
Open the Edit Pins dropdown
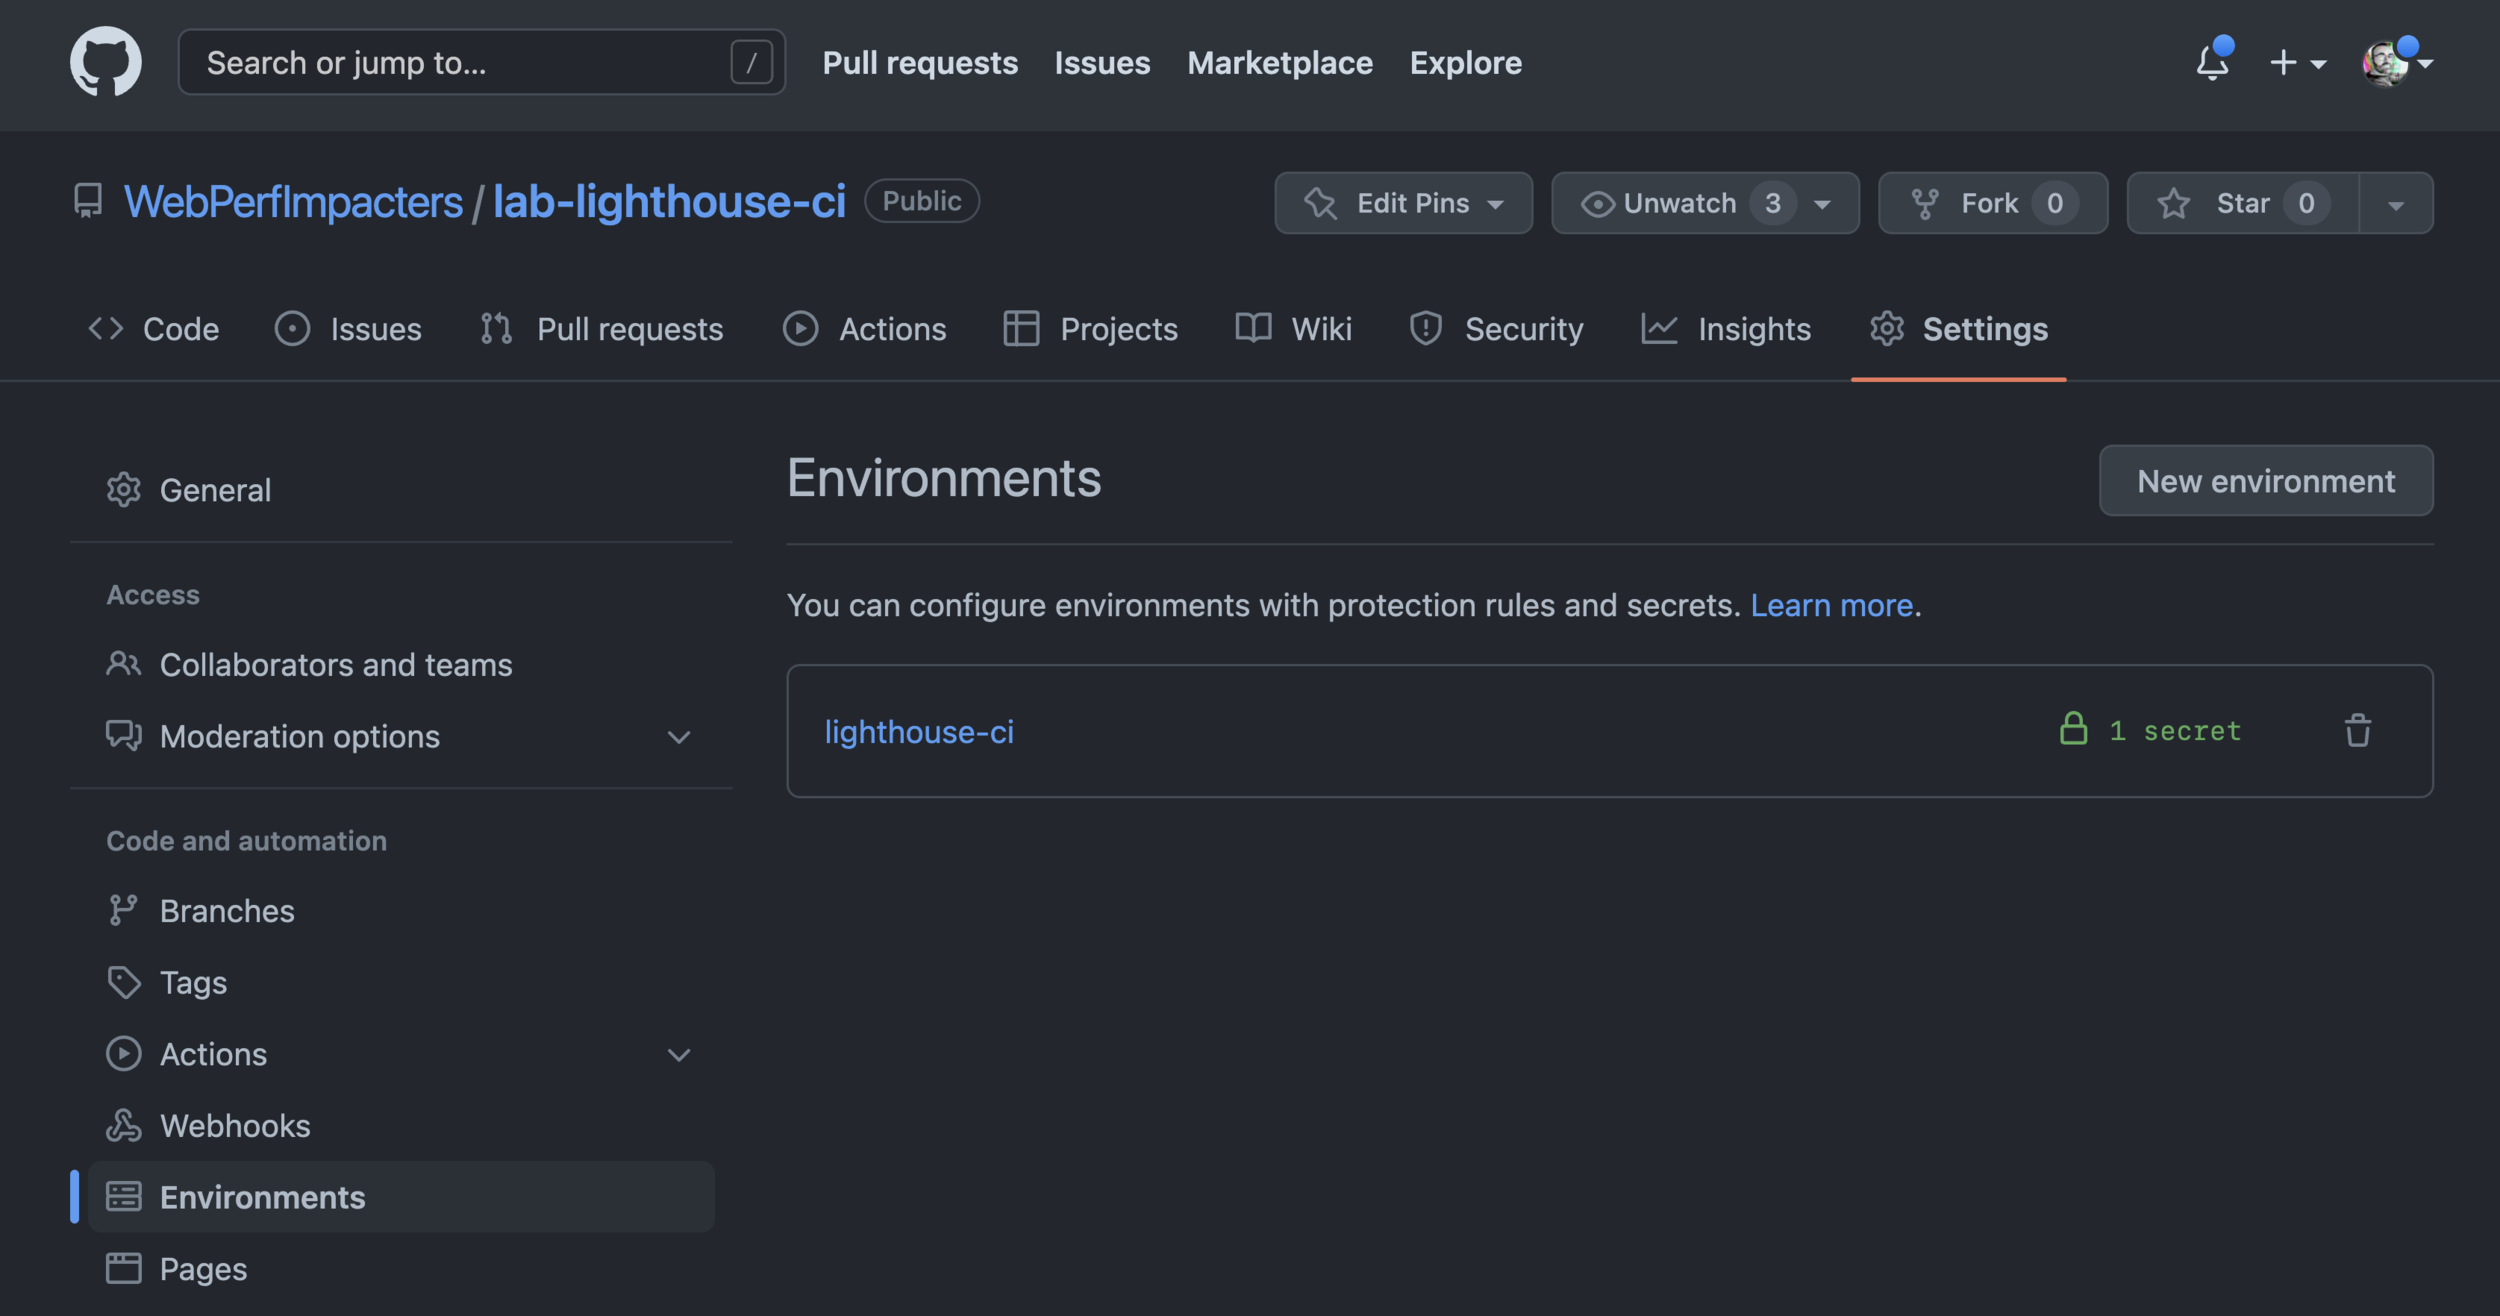1402,204
